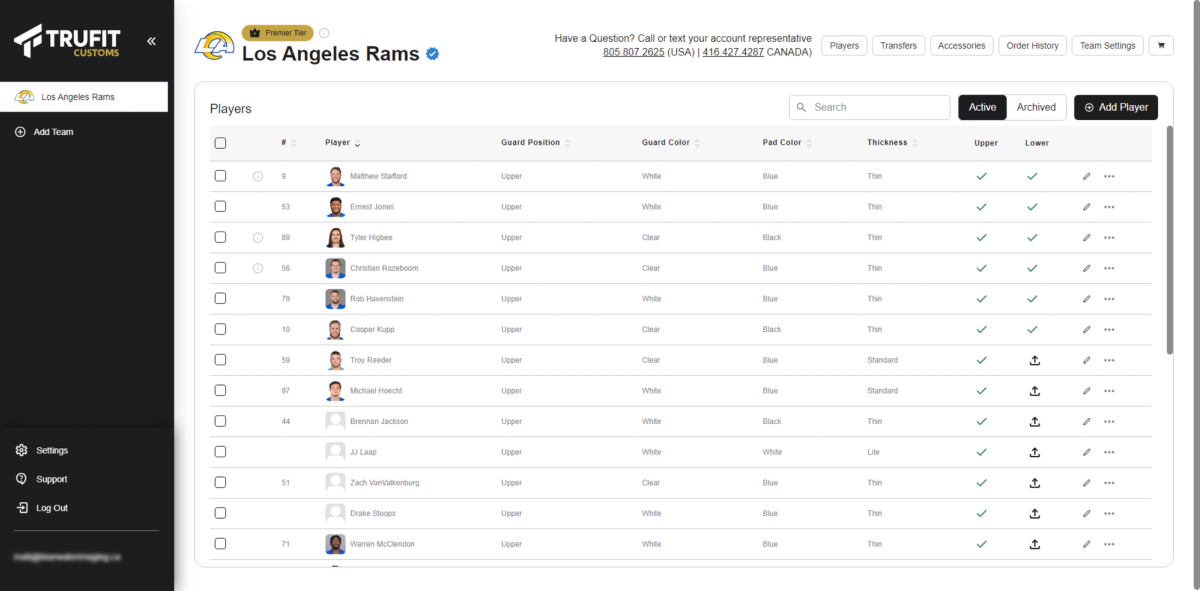Open more options for Tyler Higbee
Screen dimensions: 1200x591
[1109, 238]
